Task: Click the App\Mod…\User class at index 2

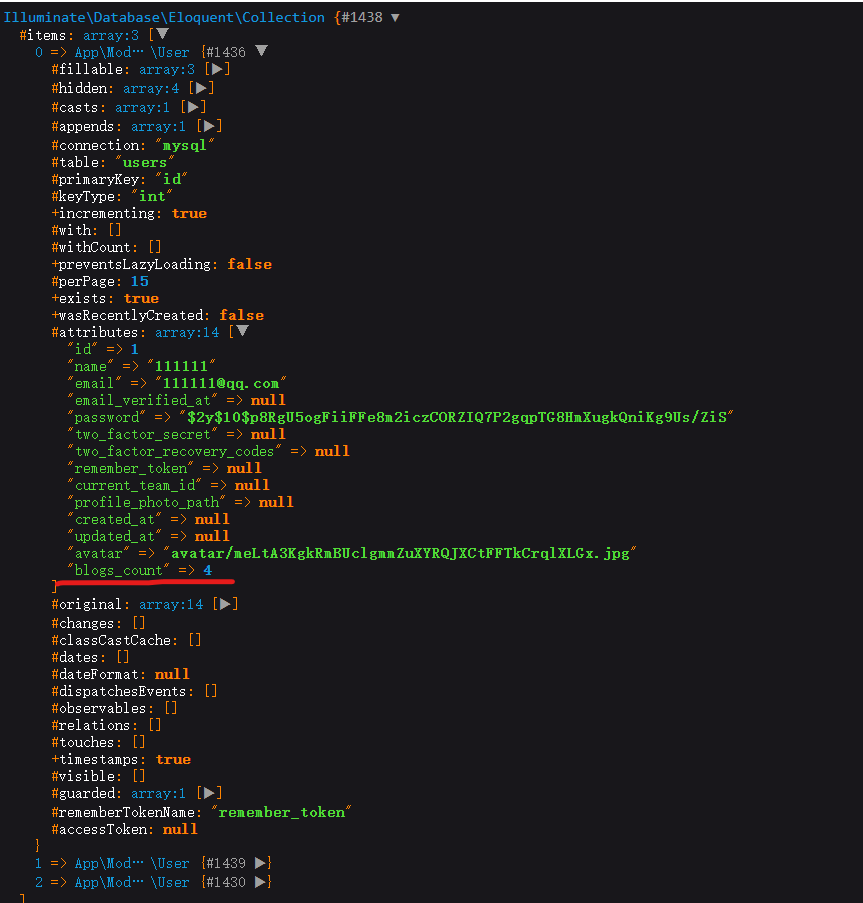Action: coord(132,882)
